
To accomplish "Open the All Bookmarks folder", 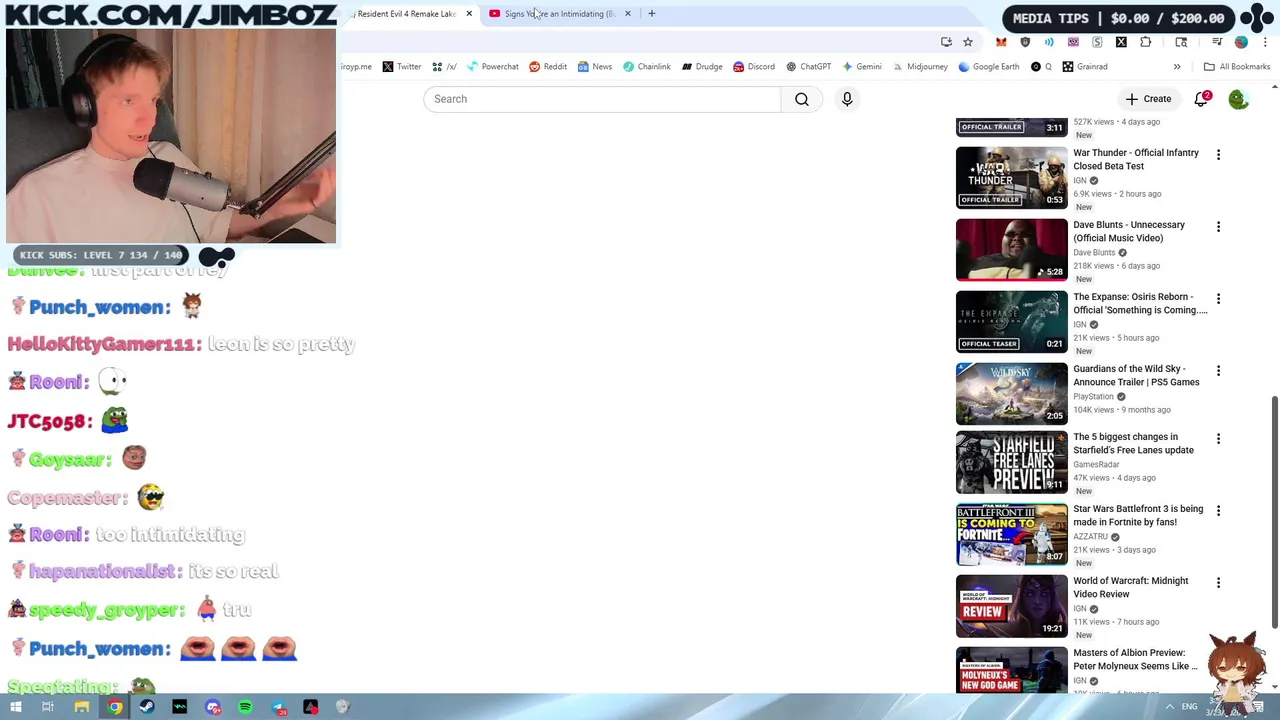I will coord(1237,67).
